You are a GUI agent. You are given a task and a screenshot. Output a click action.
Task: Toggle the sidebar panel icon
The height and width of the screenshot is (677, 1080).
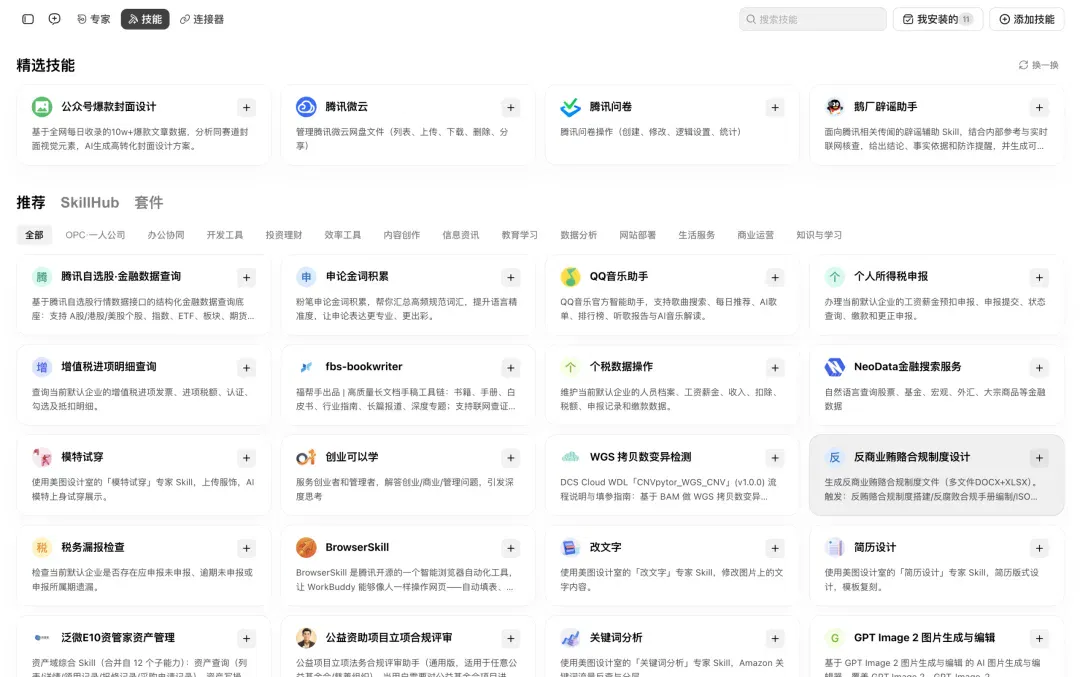(x=28, y=19)
